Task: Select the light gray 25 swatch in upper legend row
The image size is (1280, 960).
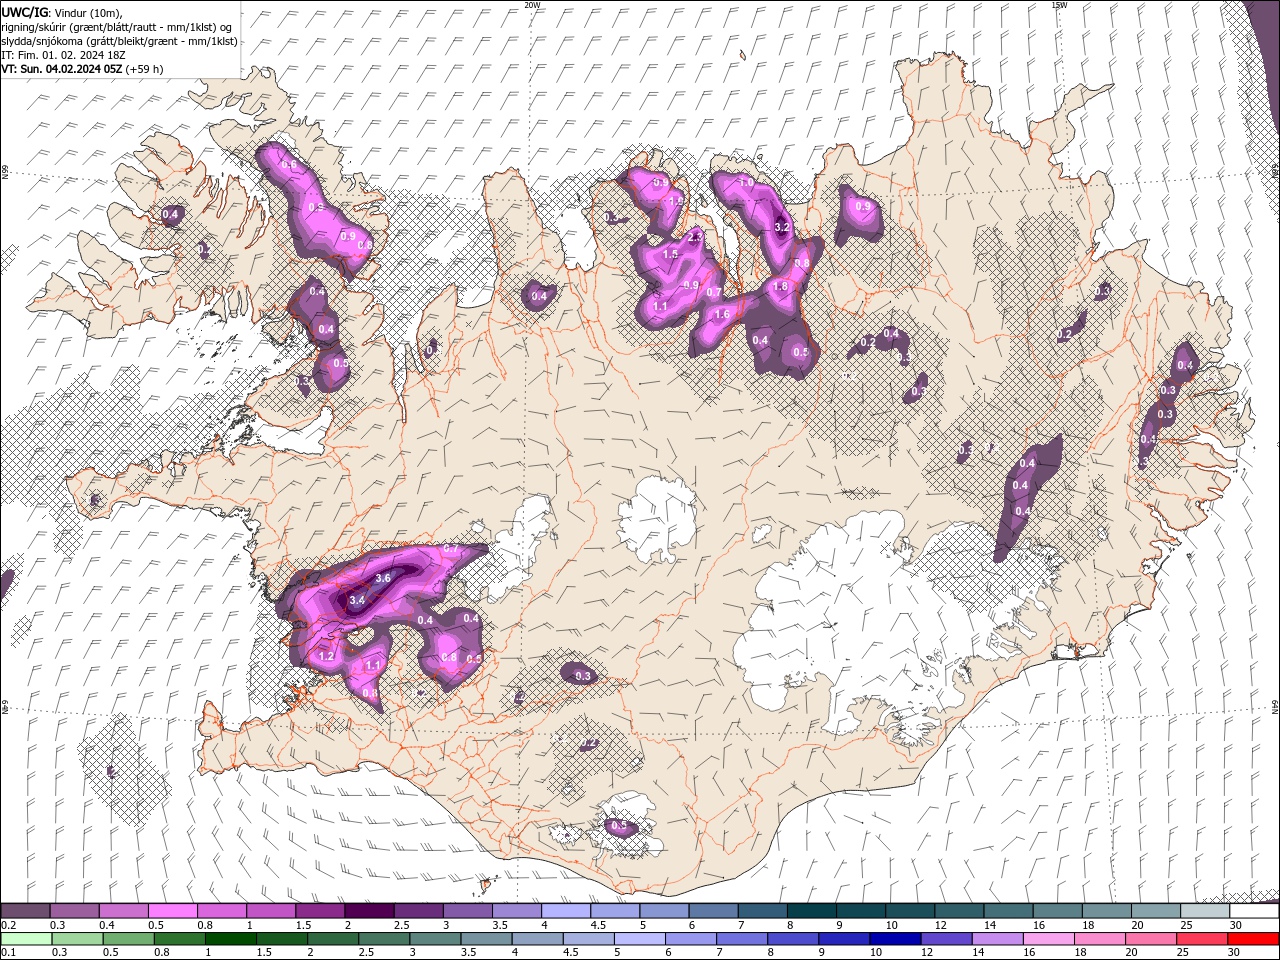Action: (1205, 911)
